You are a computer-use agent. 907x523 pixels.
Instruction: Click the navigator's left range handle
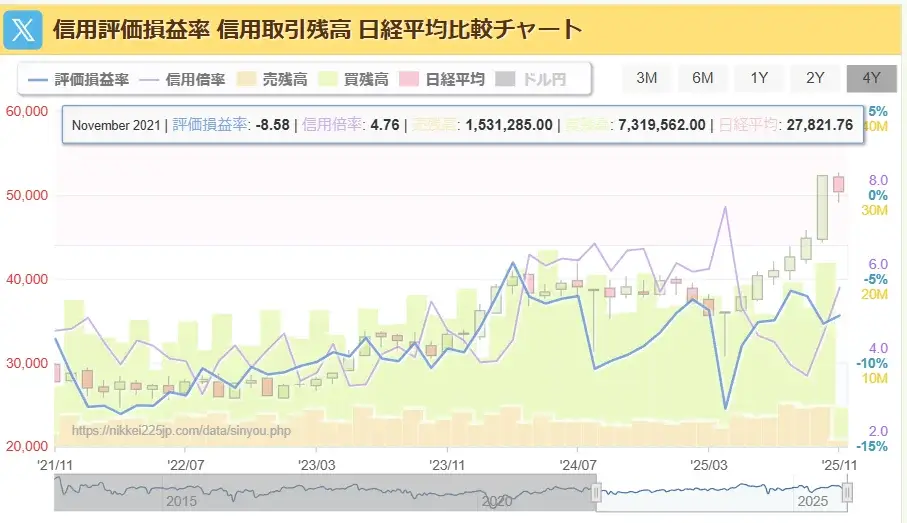596,492
